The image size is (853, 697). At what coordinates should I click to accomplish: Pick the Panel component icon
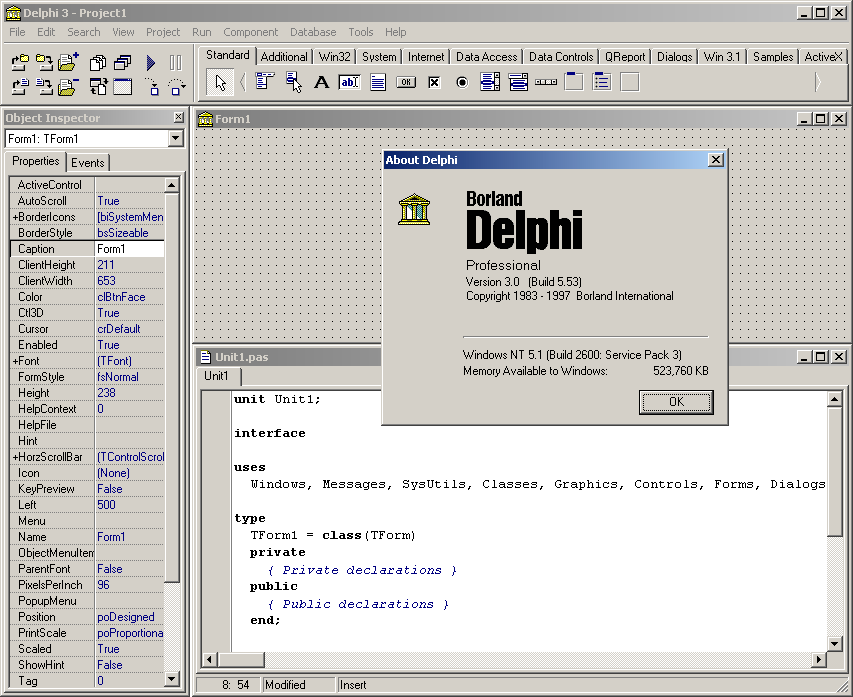point(630,82)
